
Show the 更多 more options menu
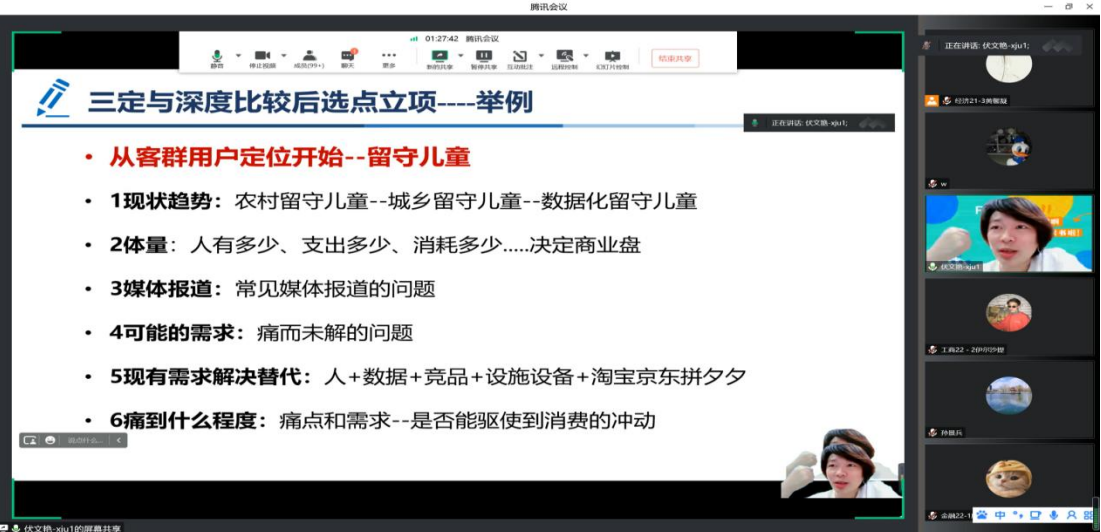click(388, 59)
